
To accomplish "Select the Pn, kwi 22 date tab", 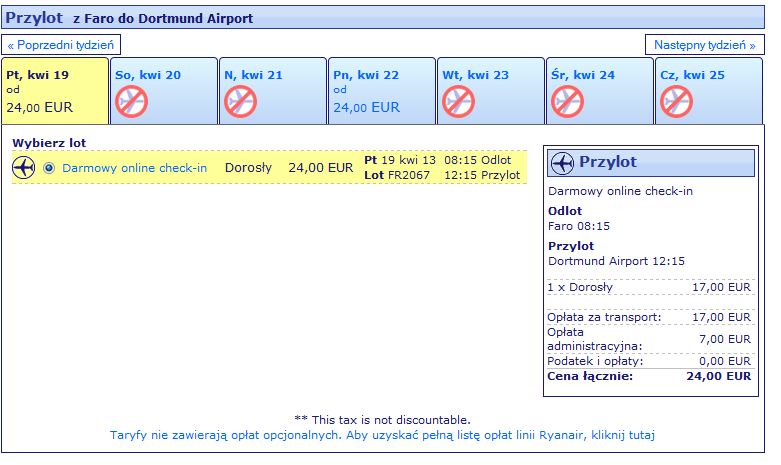I will point(382,91).
